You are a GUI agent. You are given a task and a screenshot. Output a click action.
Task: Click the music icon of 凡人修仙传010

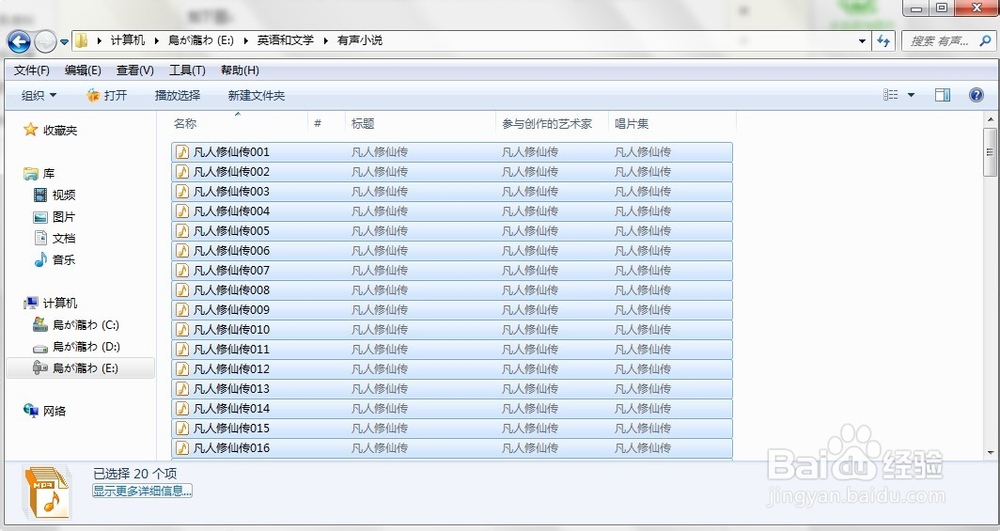click(x=182, y=330)
